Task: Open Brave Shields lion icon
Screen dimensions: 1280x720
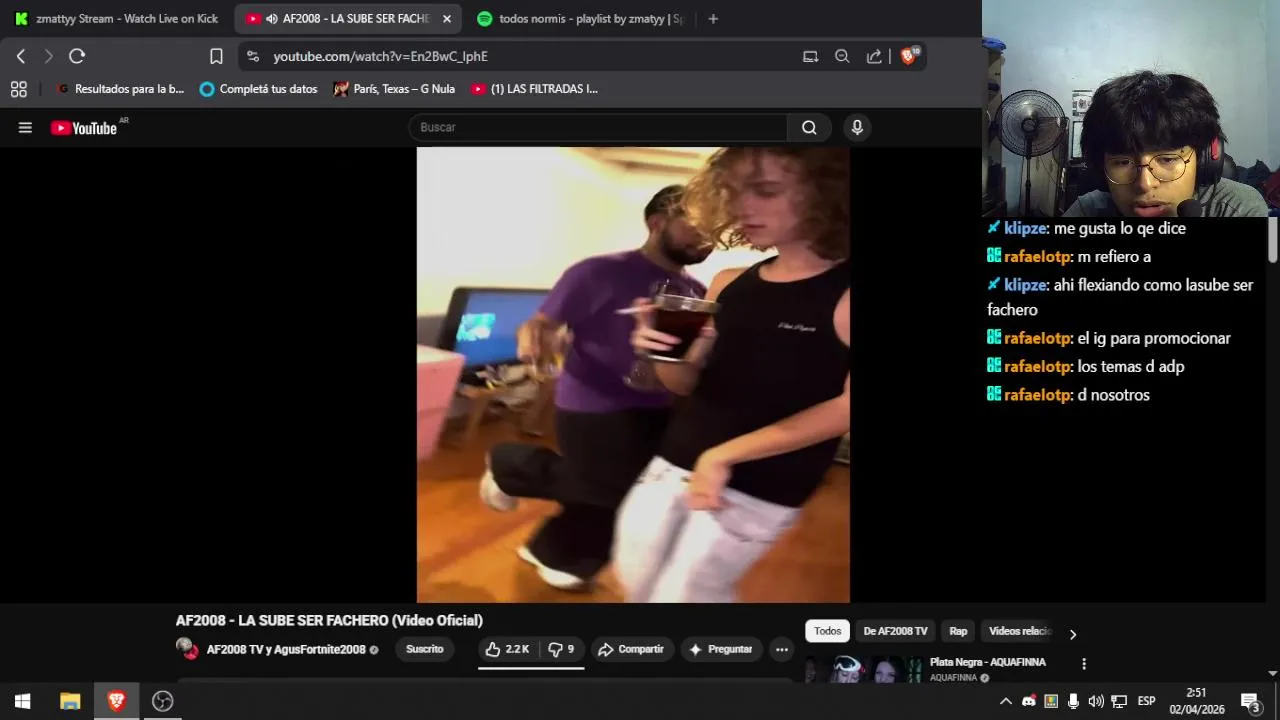Action: (x=908, y=56)
